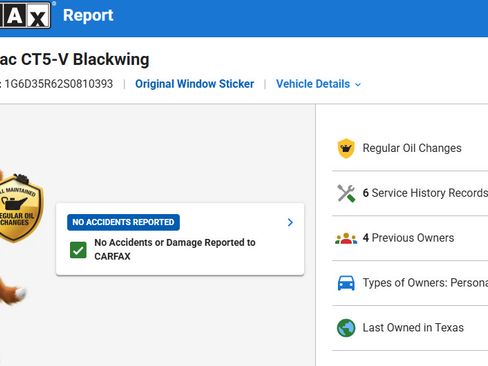Click the CARFAX logo in header

[25, 15]
